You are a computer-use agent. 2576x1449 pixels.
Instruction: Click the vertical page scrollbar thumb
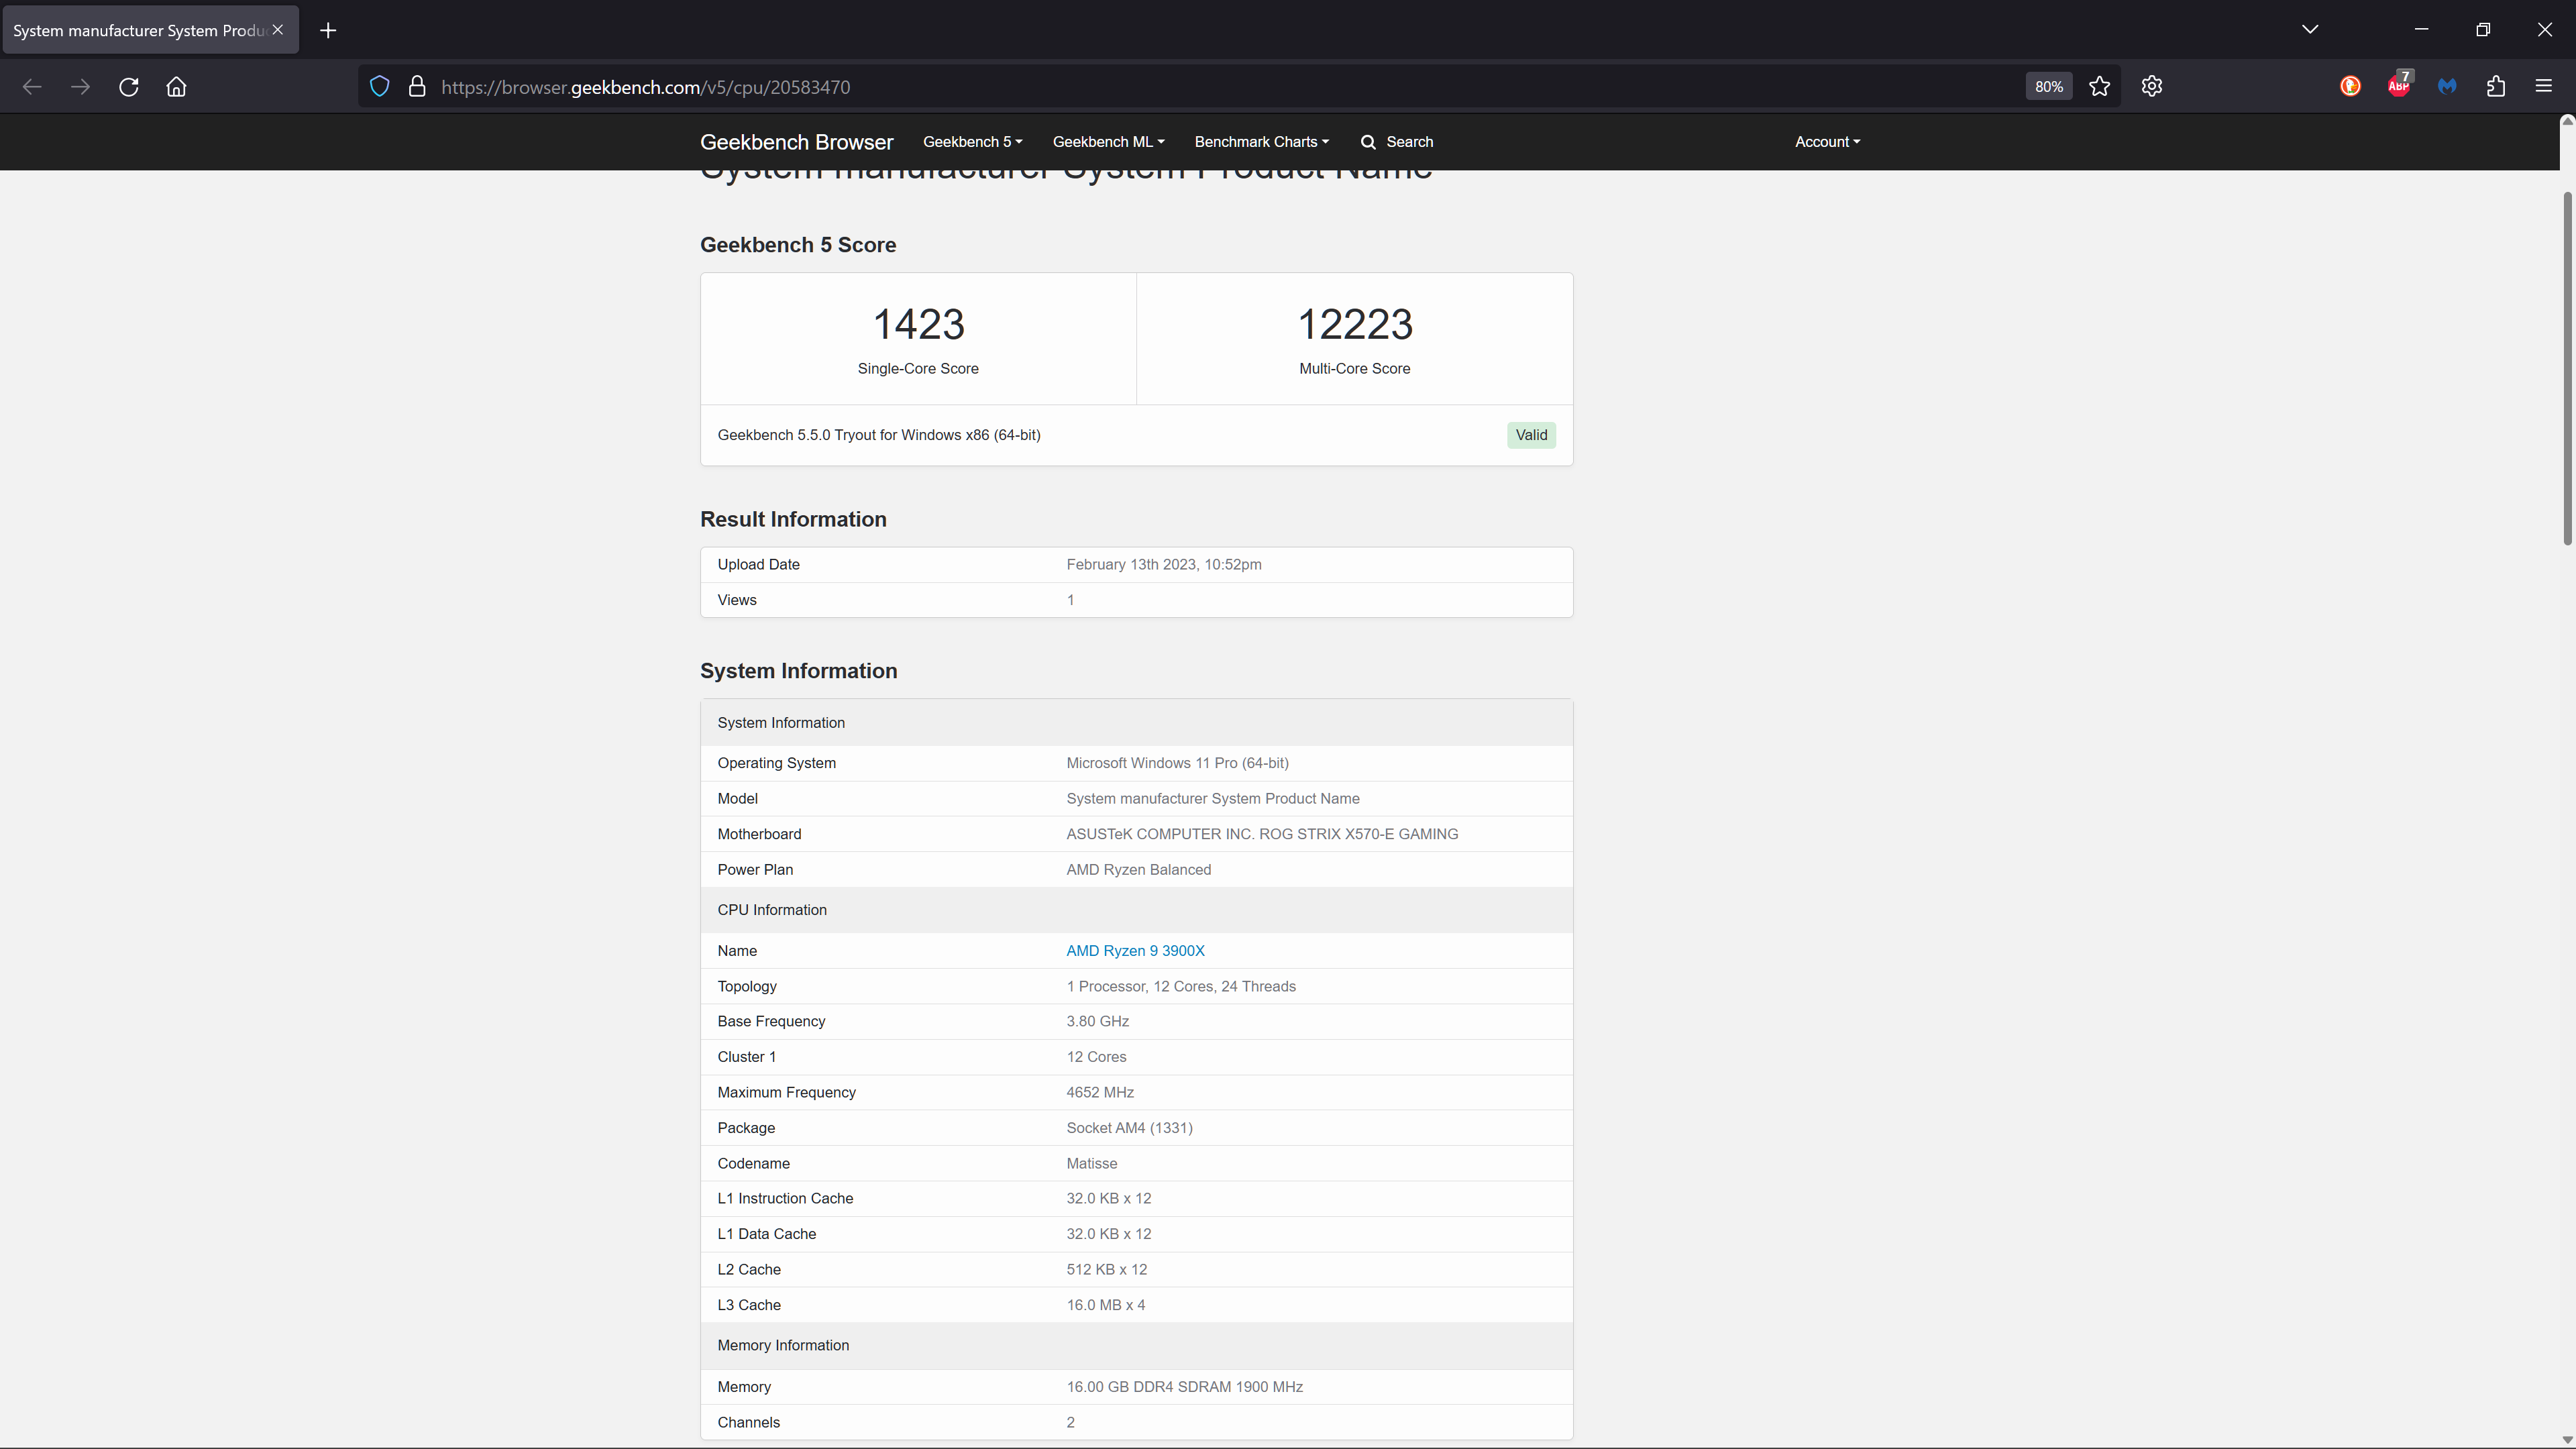pos(2567,368)
